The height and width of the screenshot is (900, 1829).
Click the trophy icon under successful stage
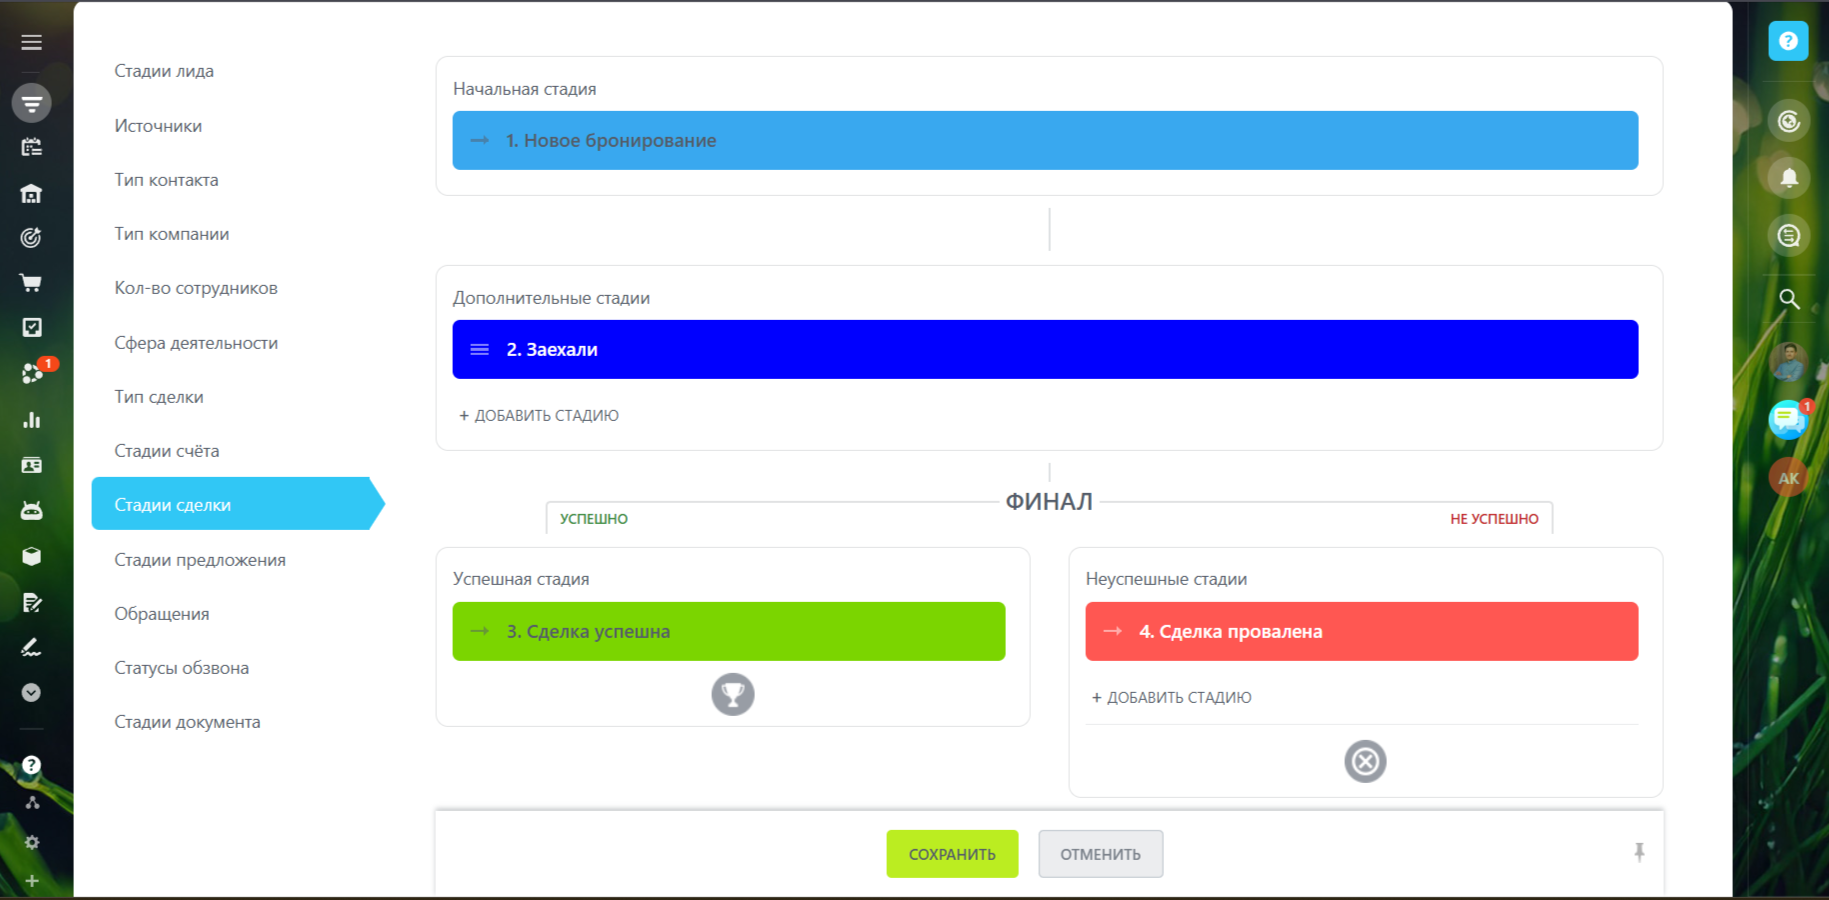click(733, 694)
